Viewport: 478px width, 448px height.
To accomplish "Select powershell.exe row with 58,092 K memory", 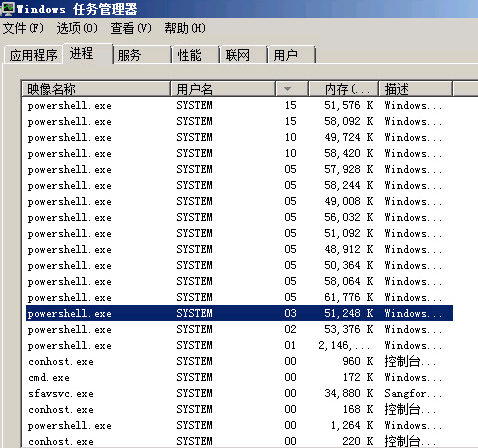I will point(239,121).
